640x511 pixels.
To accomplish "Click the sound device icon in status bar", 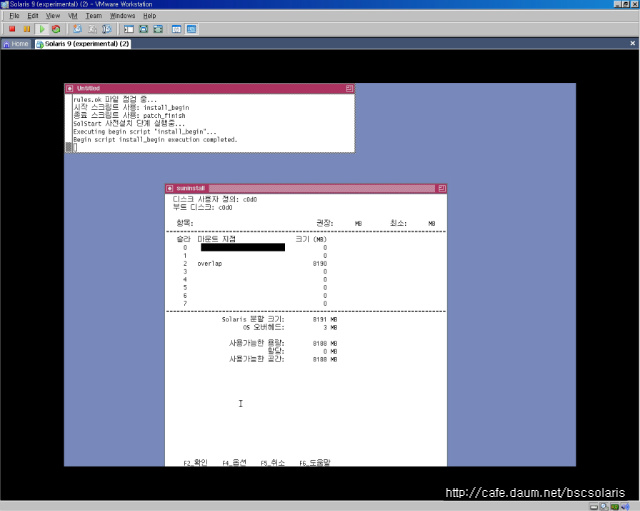I will point(625,507).
